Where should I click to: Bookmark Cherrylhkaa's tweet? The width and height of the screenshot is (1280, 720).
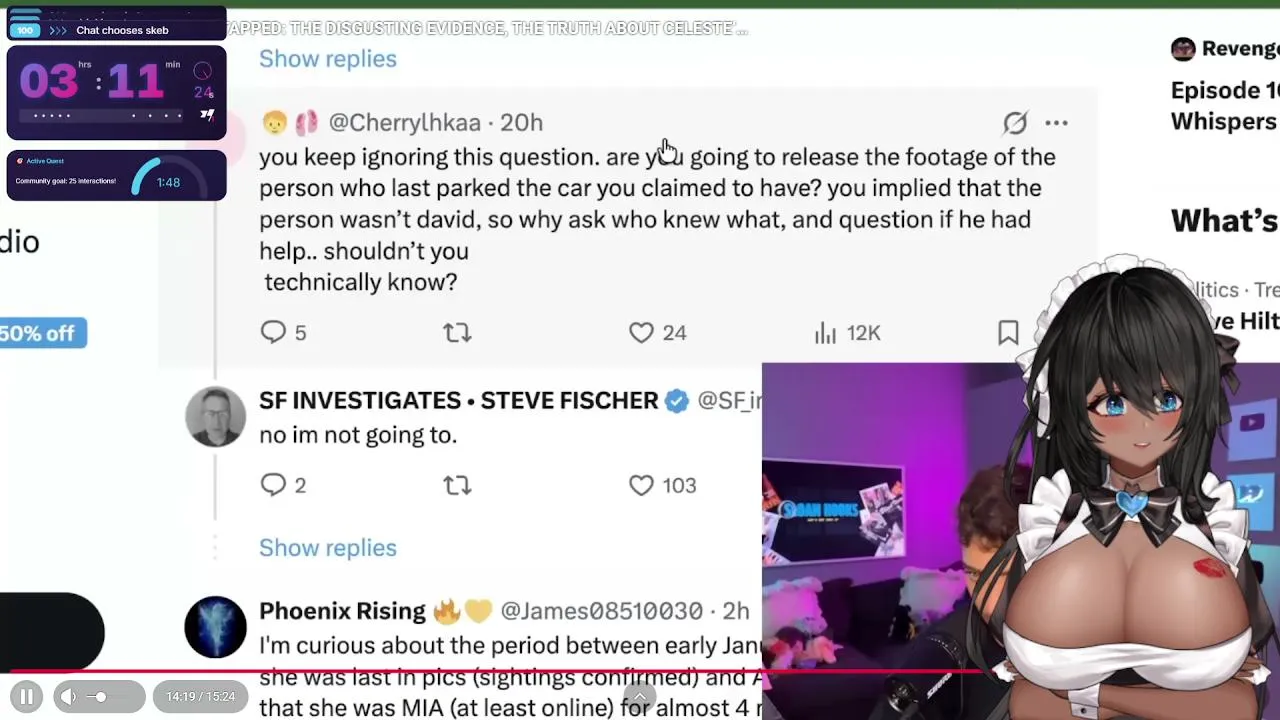pyautogui.click(x=1008, y=332)
